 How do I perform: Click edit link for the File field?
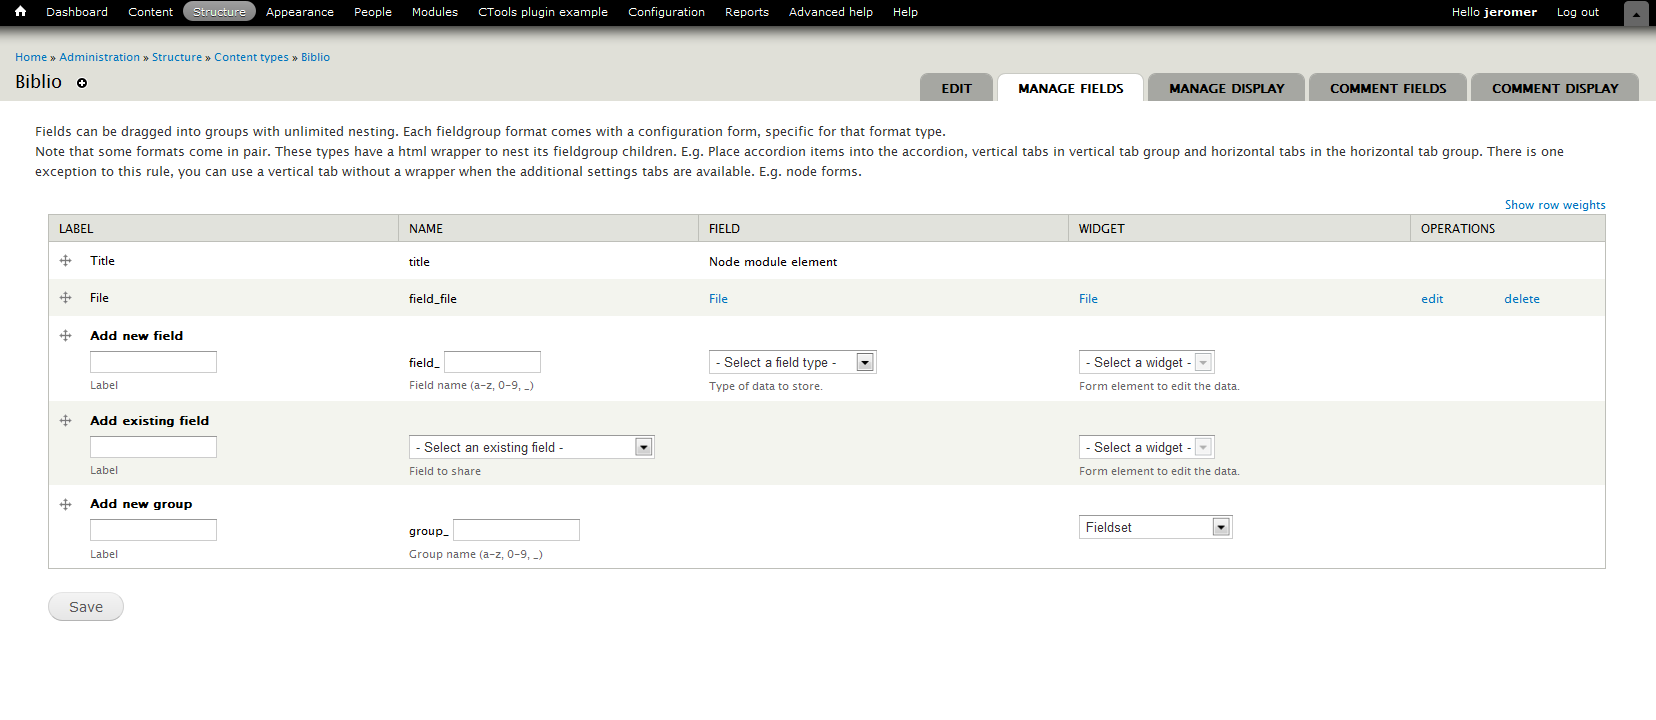click(1431, 299)
